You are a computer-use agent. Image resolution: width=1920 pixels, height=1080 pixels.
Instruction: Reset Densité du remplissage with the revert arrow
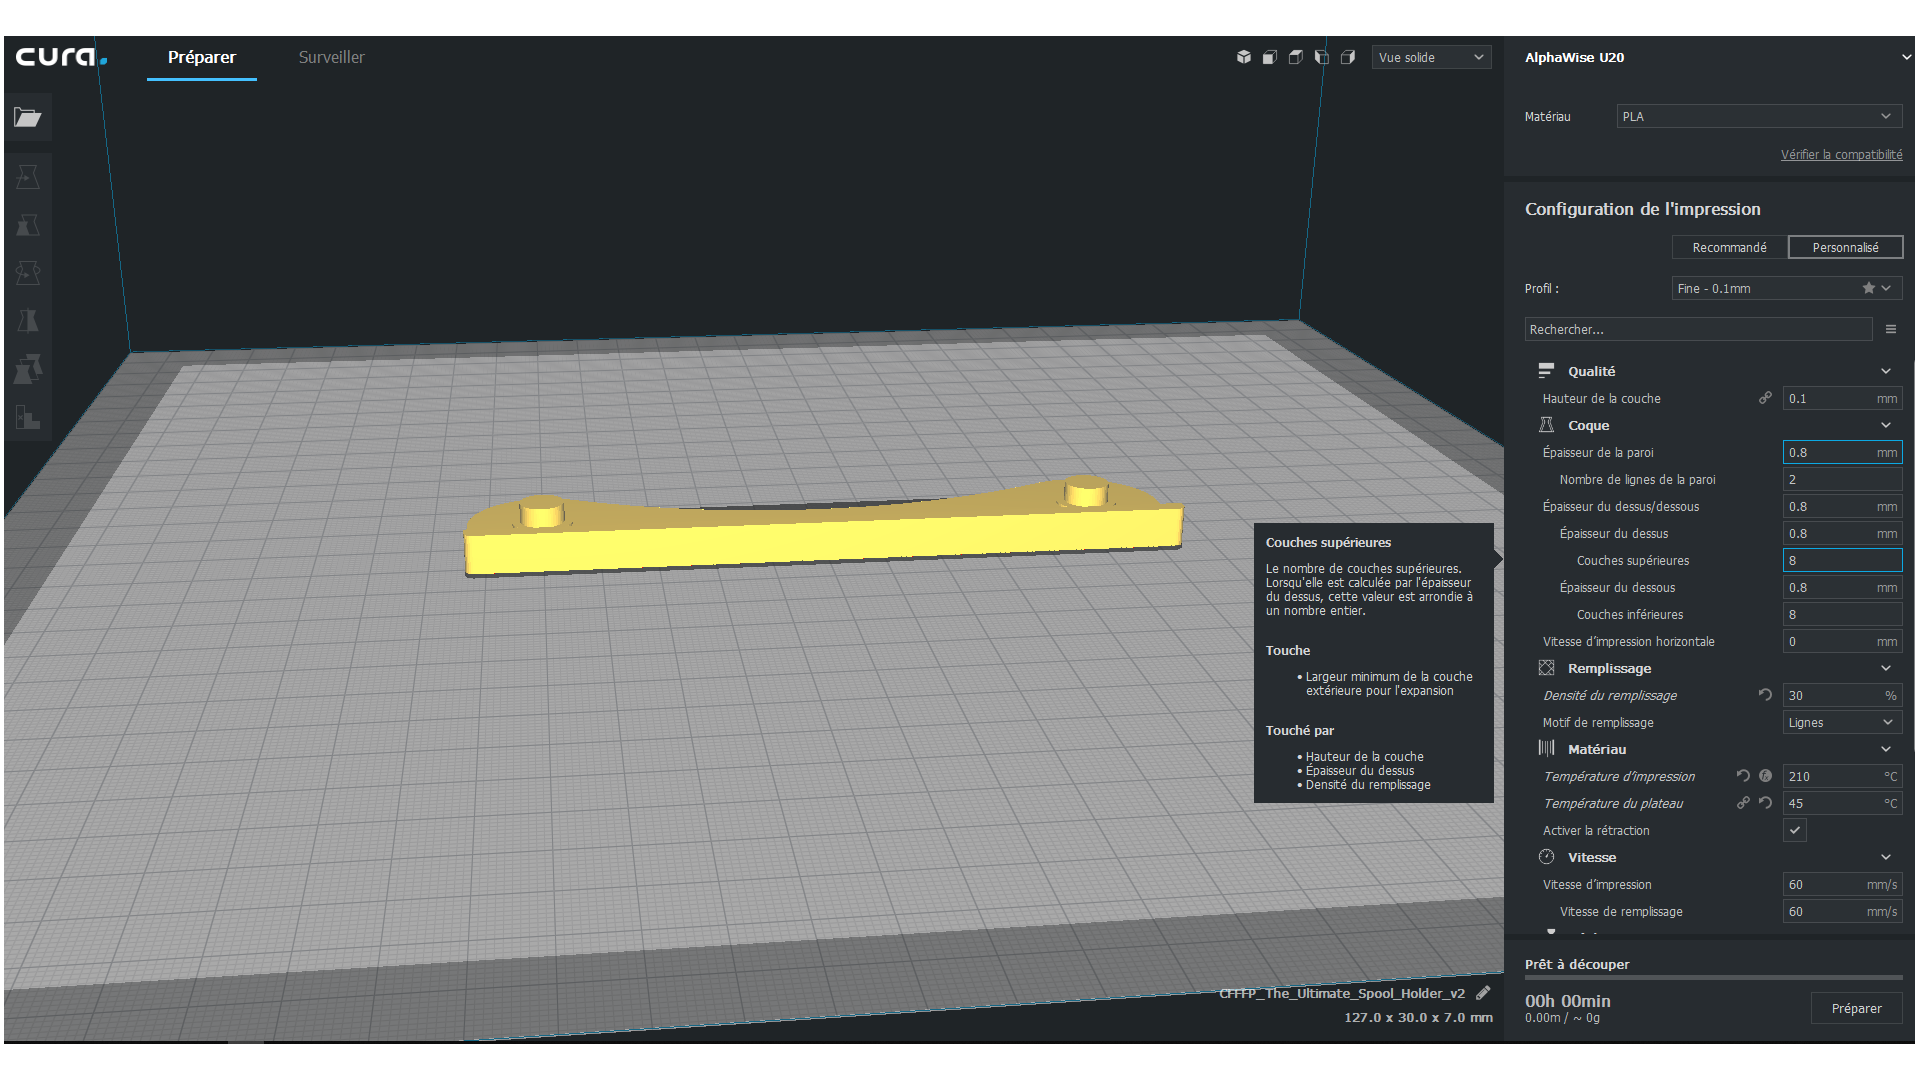1765,695
